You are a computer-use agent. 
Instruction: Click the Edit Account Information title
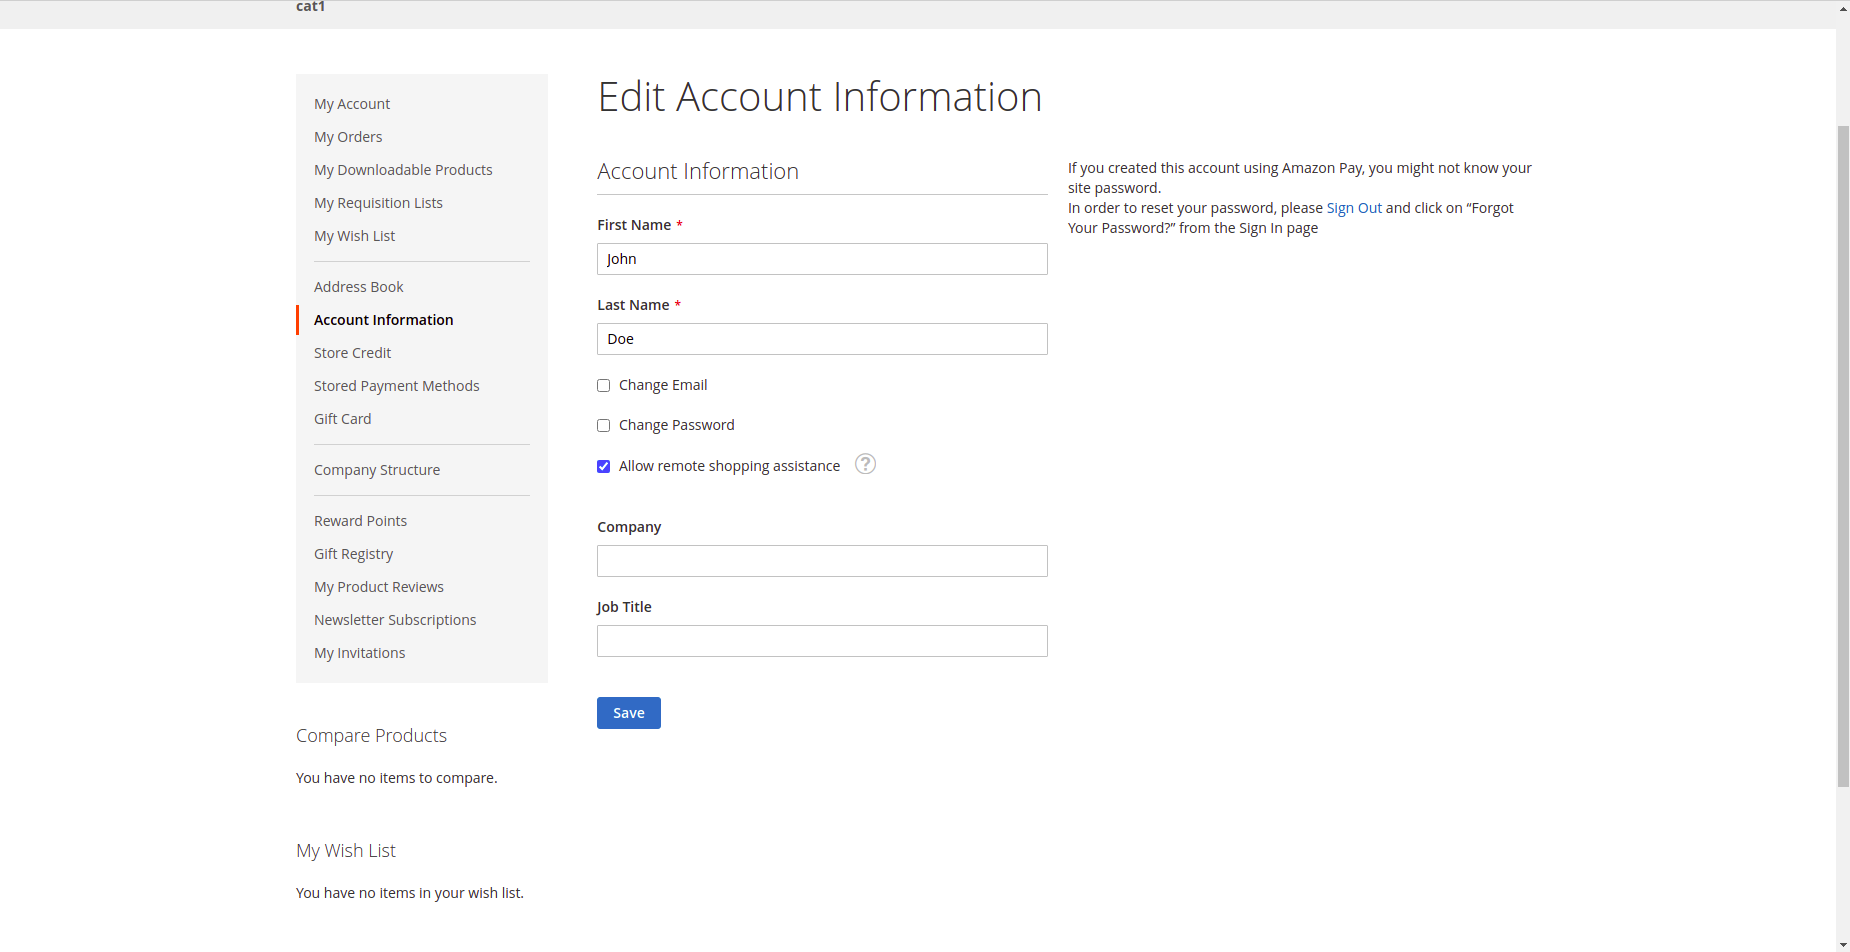(820, 97)
